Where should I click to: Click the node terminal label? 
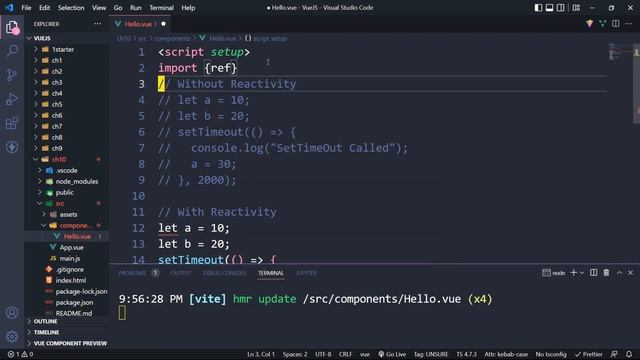tap(554, 273)
